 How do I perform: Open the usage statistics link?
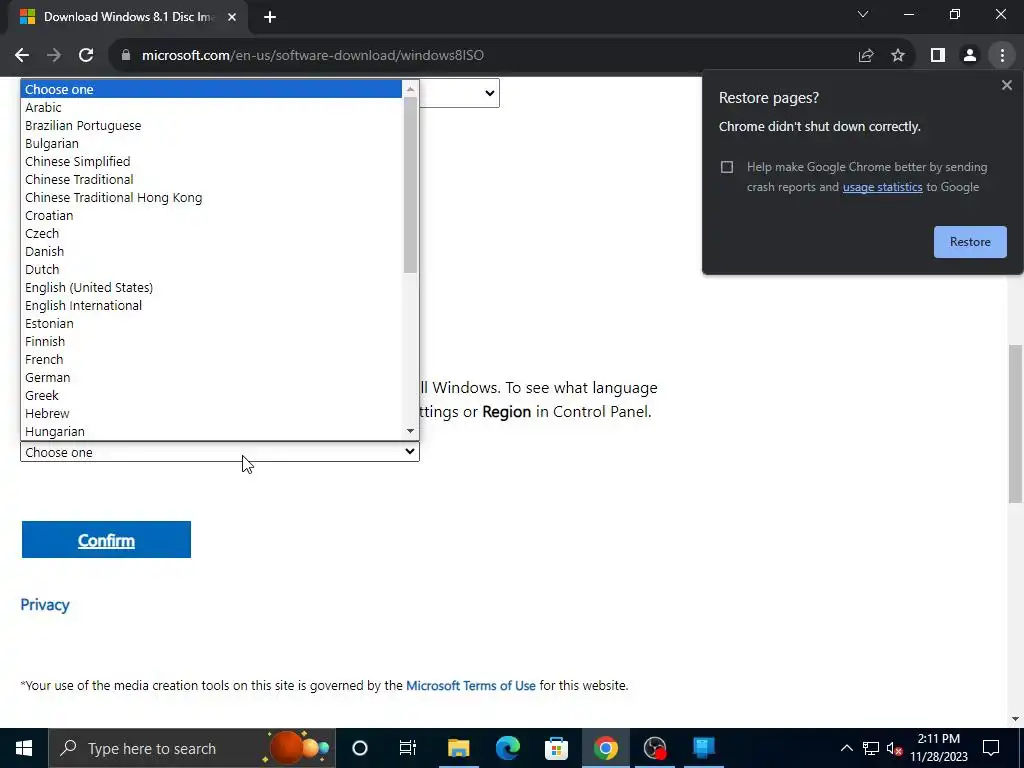[x=882, y=187]
